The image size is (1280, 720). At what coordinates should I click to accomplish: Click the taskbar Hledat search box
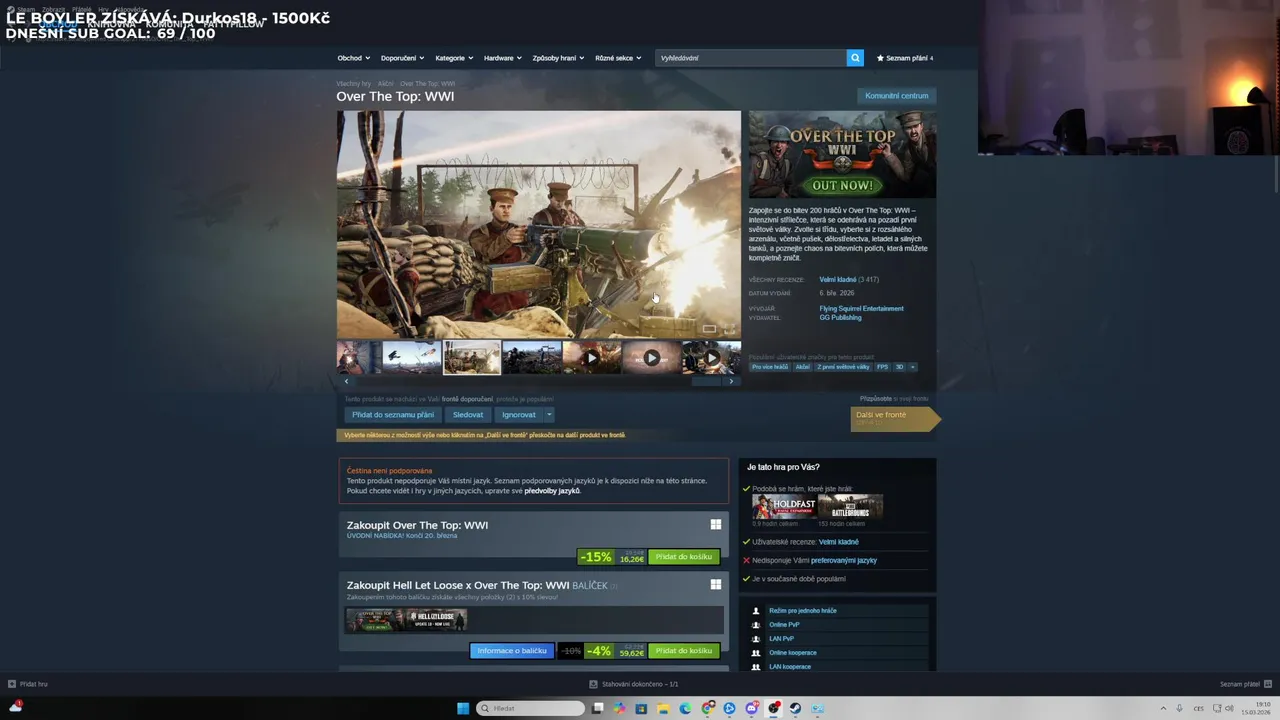(x=530, y=708)
